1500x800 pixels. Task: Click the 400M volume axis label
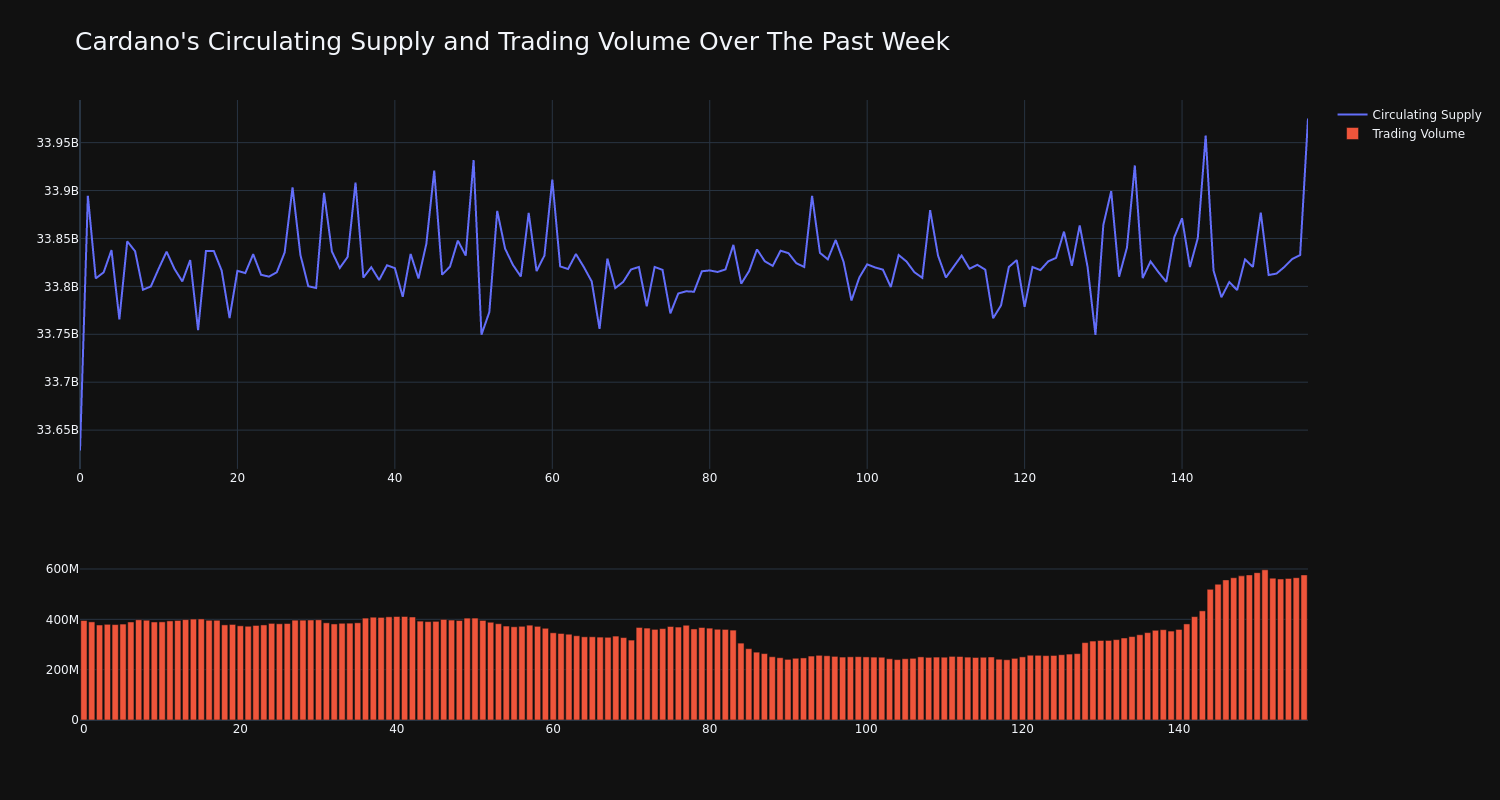(62, 620)
